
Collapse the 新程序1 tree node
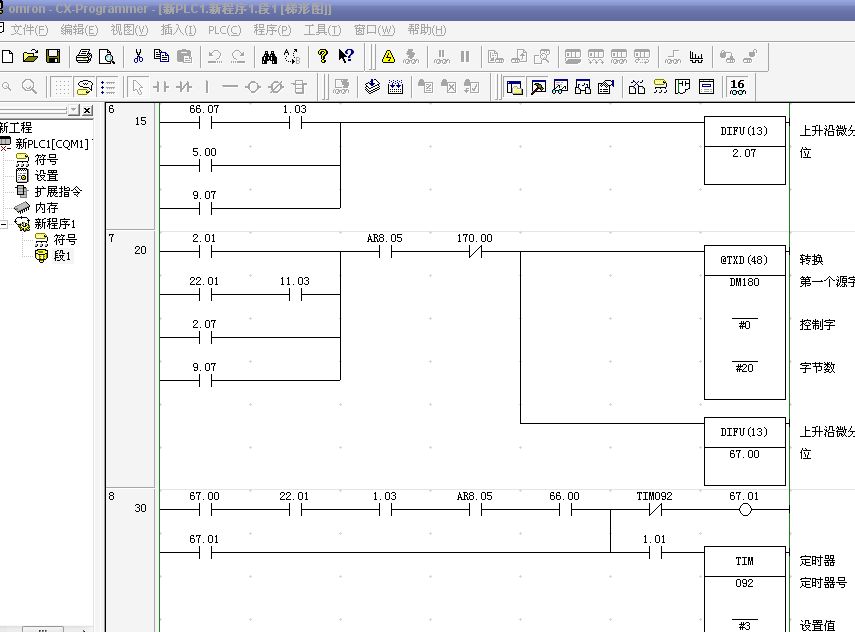coord(4,224)
